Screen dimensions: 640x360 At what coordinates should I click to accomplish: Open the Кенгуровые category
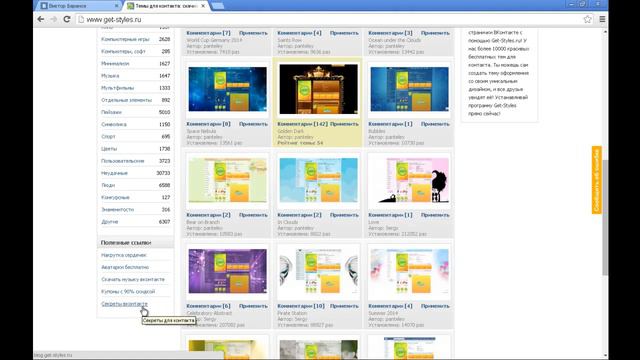tap(116, 198)
